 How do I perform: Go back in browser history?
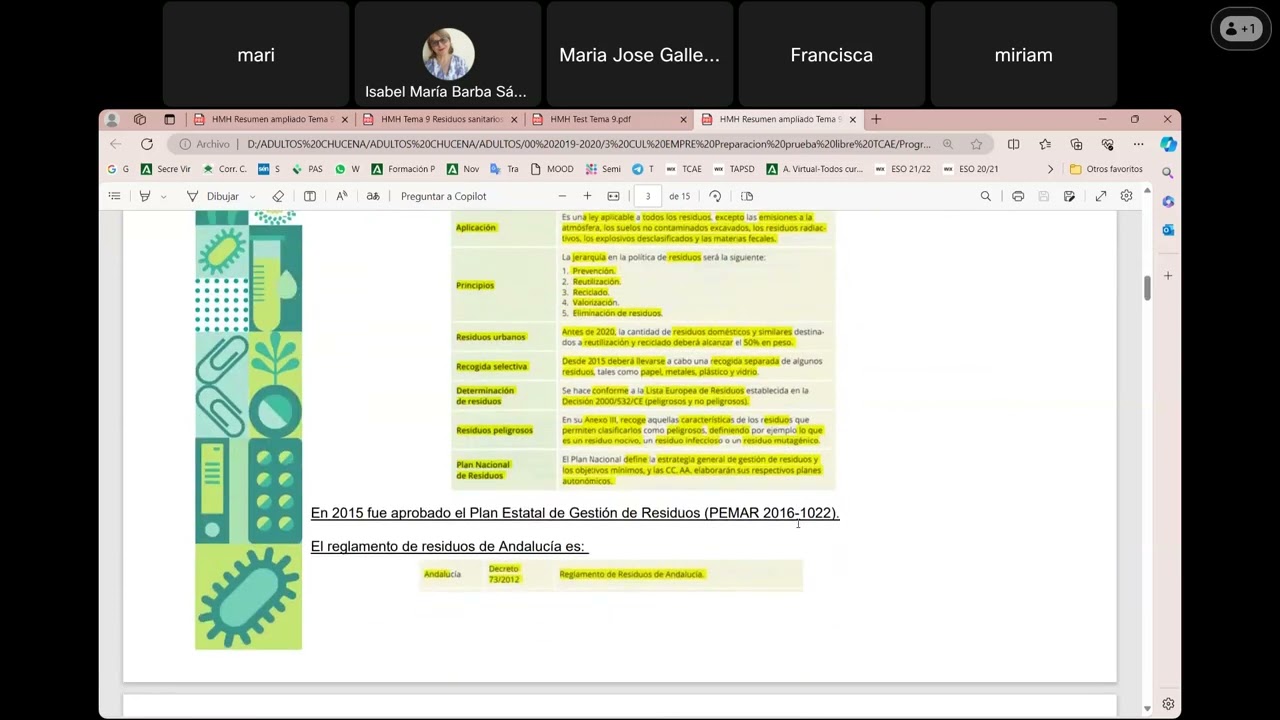(116, 144)
